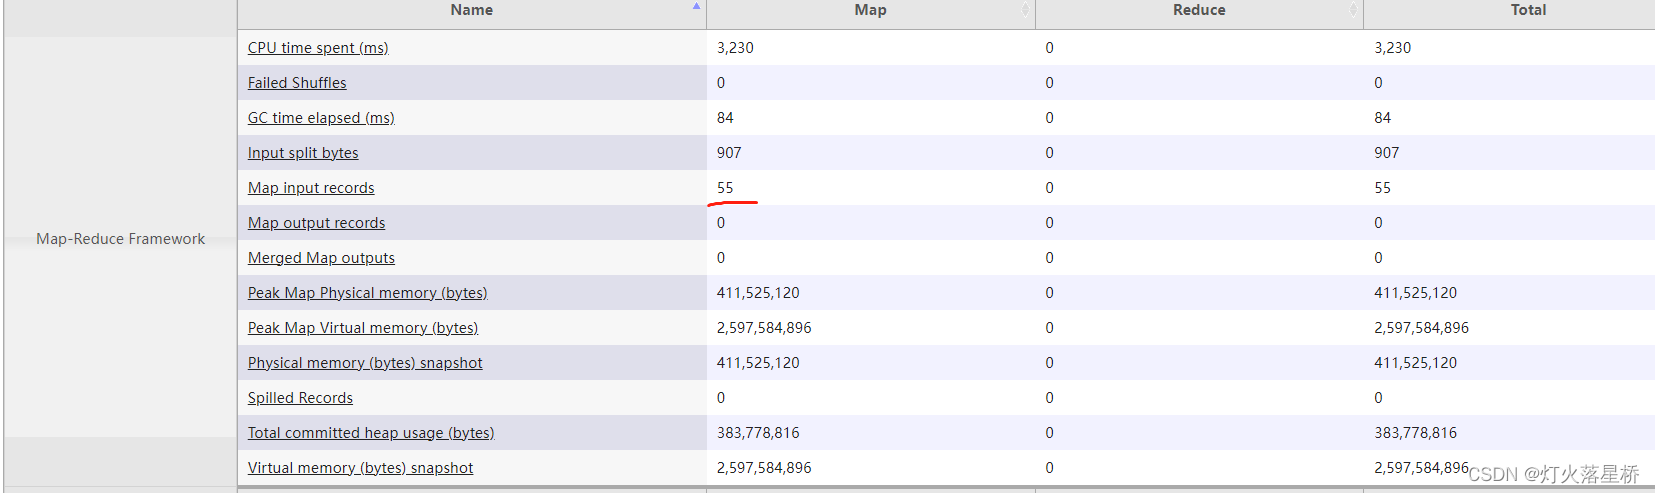
Task: Open the Map input records link
Action: [x=311, y=188]
